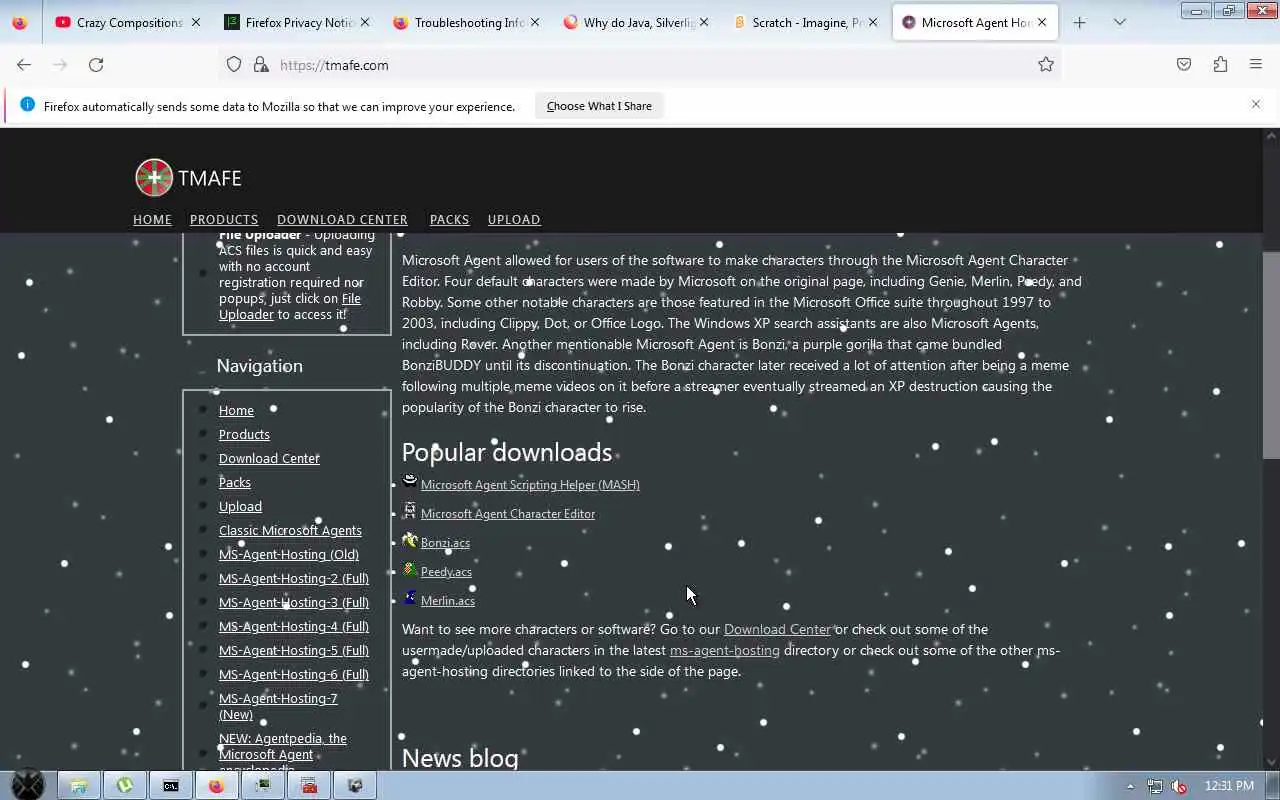
Task: Open Home link in Navigation sidebar
Action: coord(236,410)
